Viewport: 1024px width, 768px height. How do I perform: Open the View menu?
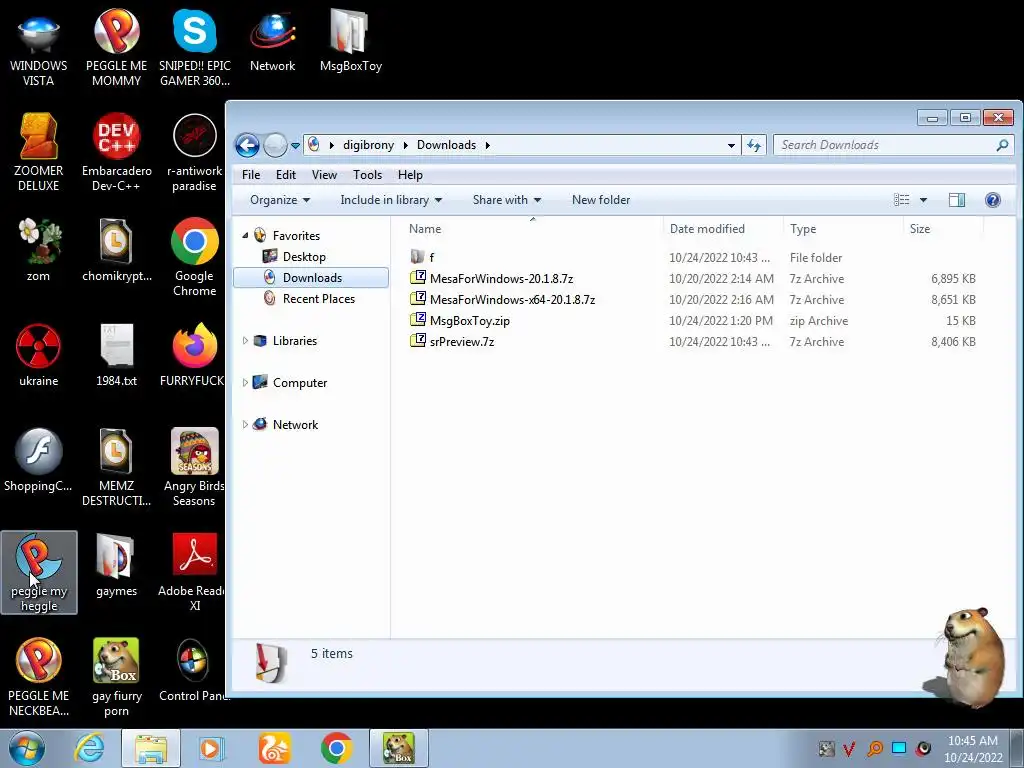[324, 175]
